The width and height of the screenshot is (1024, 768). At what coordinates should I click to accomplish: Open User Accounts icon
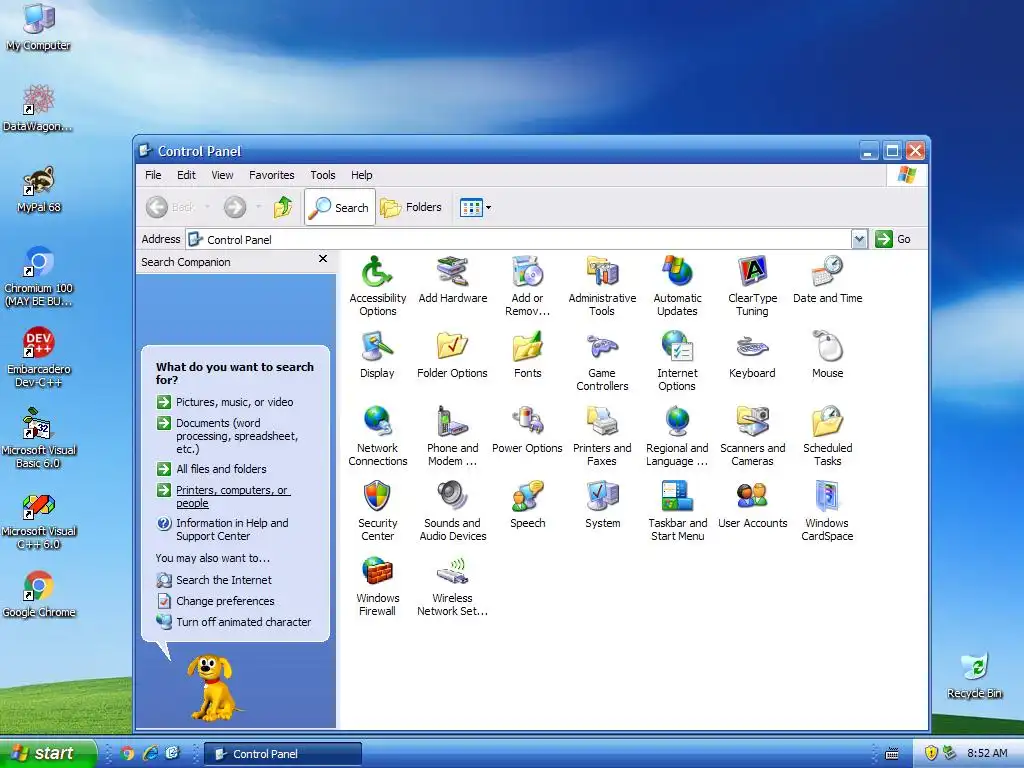752,505
